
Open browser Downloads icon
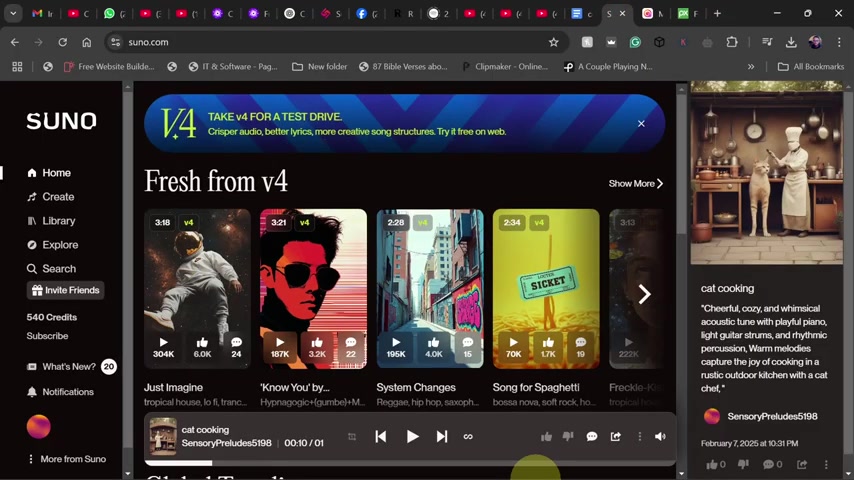pyautogui.click(x=791, y=42)
